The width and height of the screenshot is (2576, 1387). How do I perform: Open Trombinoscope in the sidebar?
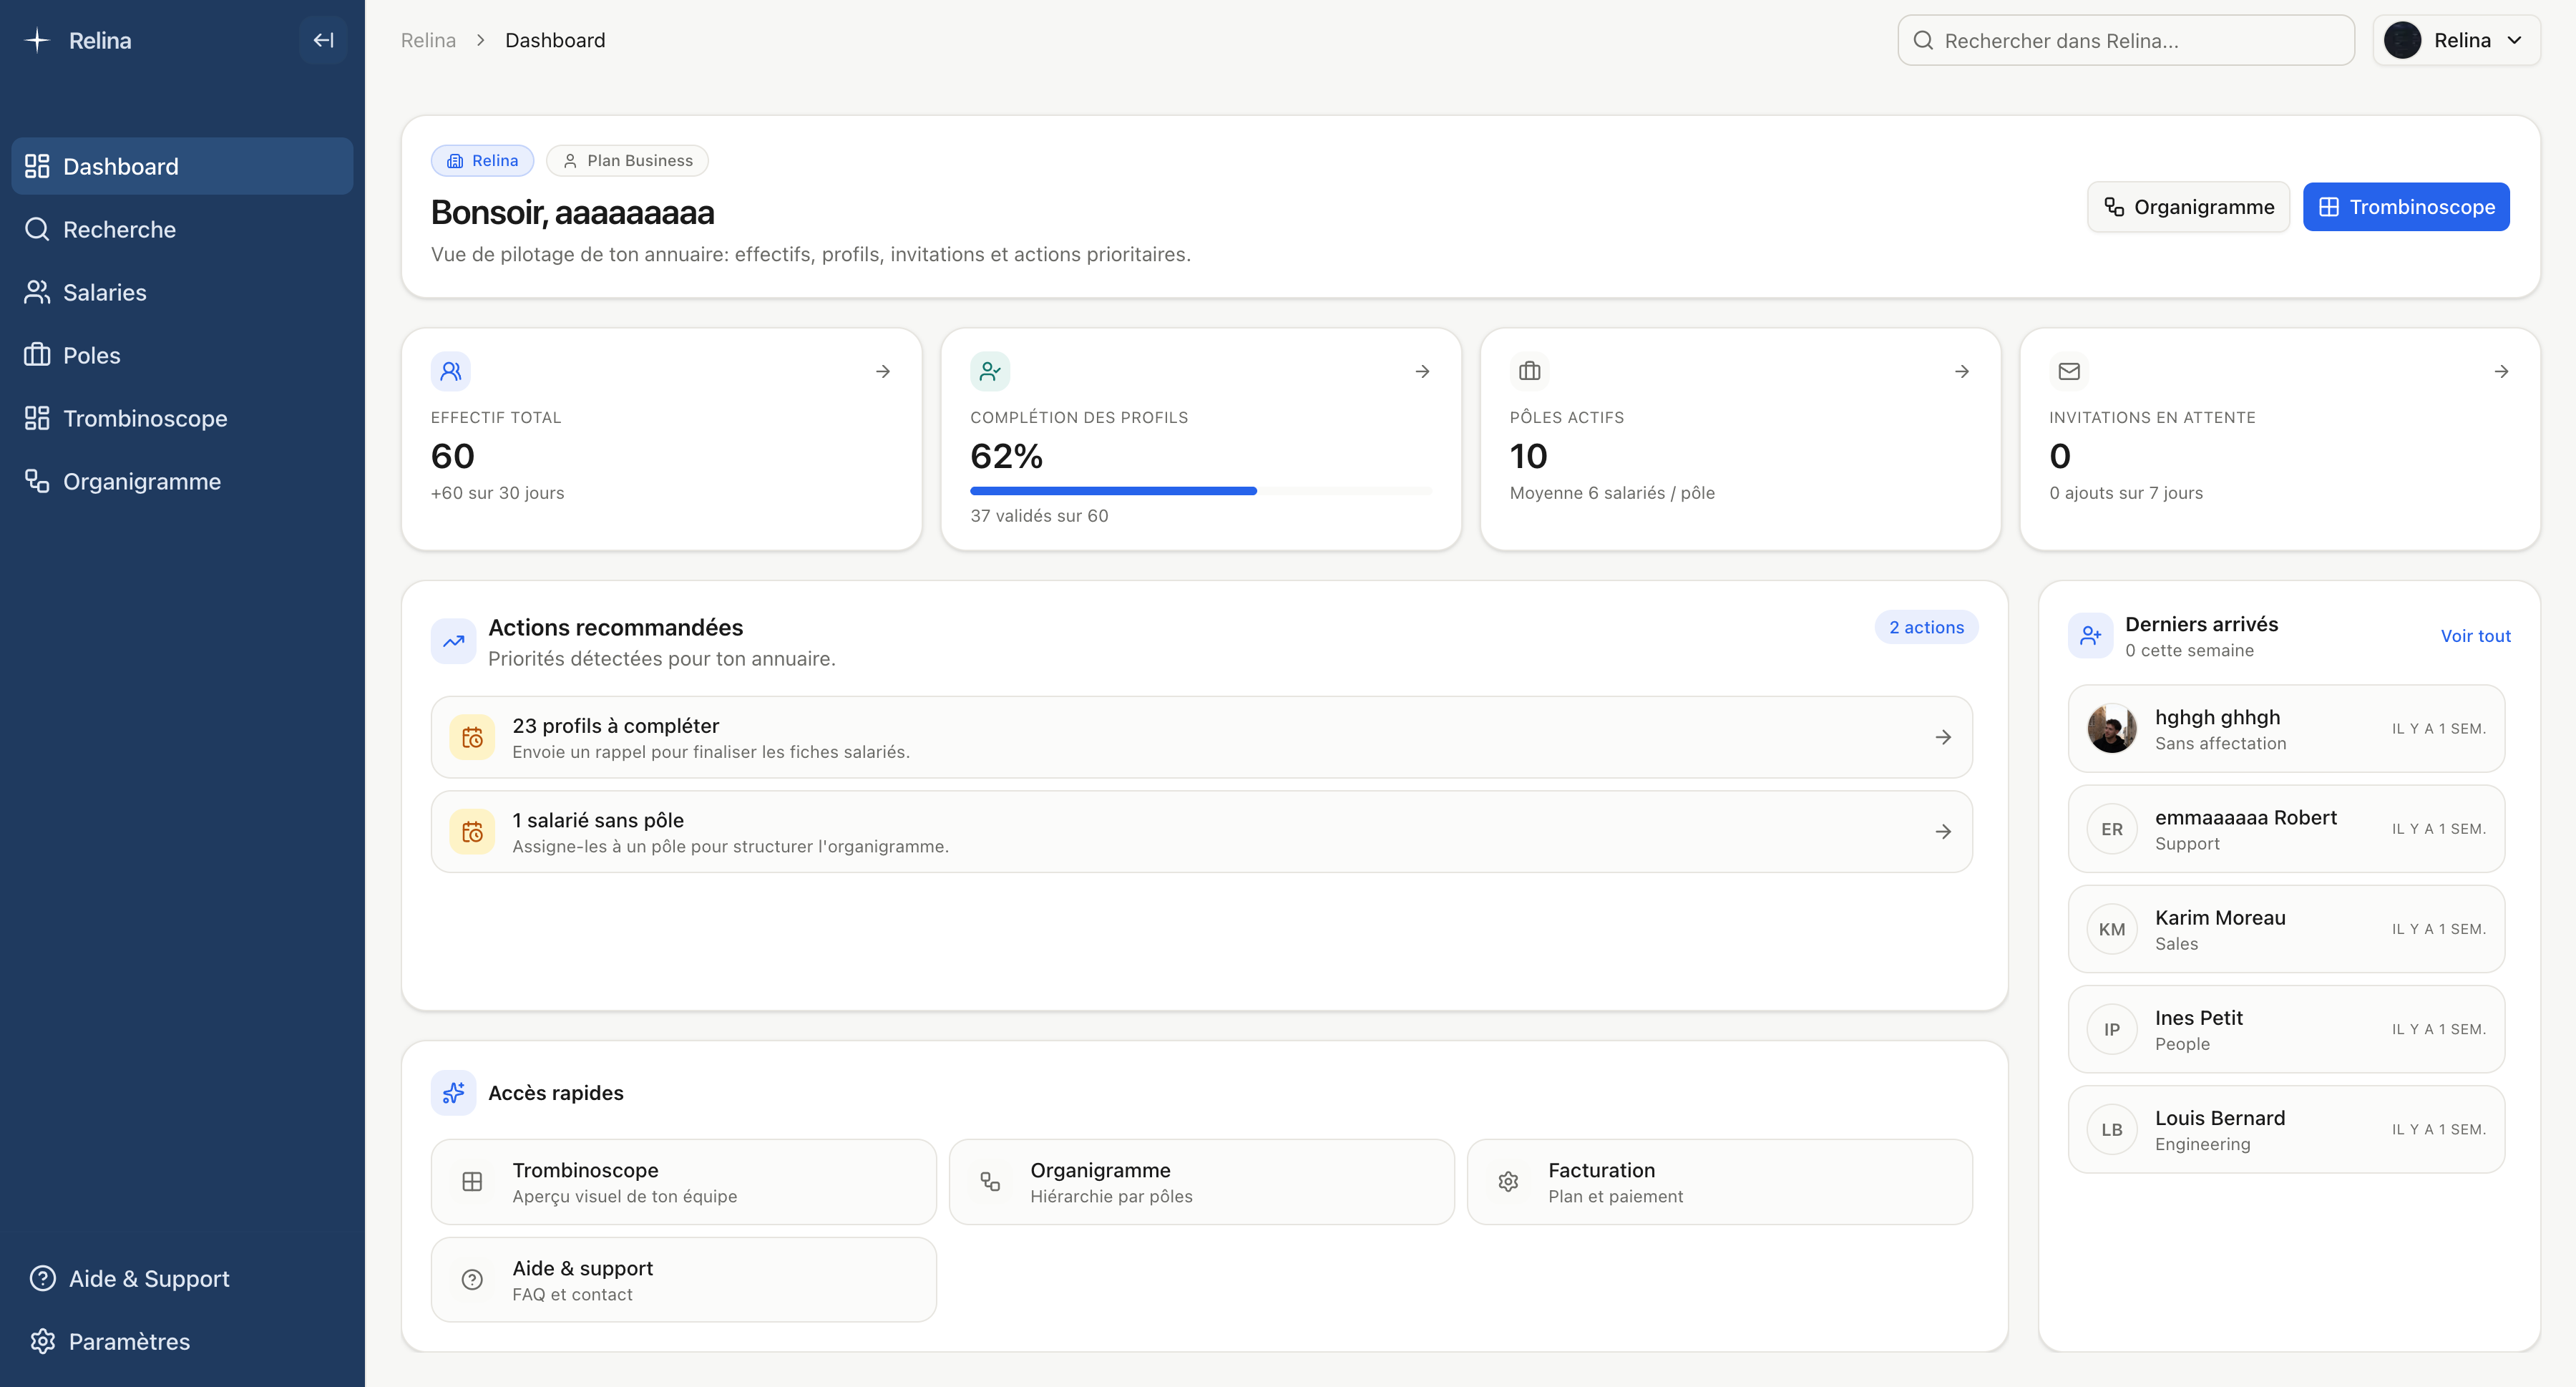[x=182, y=418]
